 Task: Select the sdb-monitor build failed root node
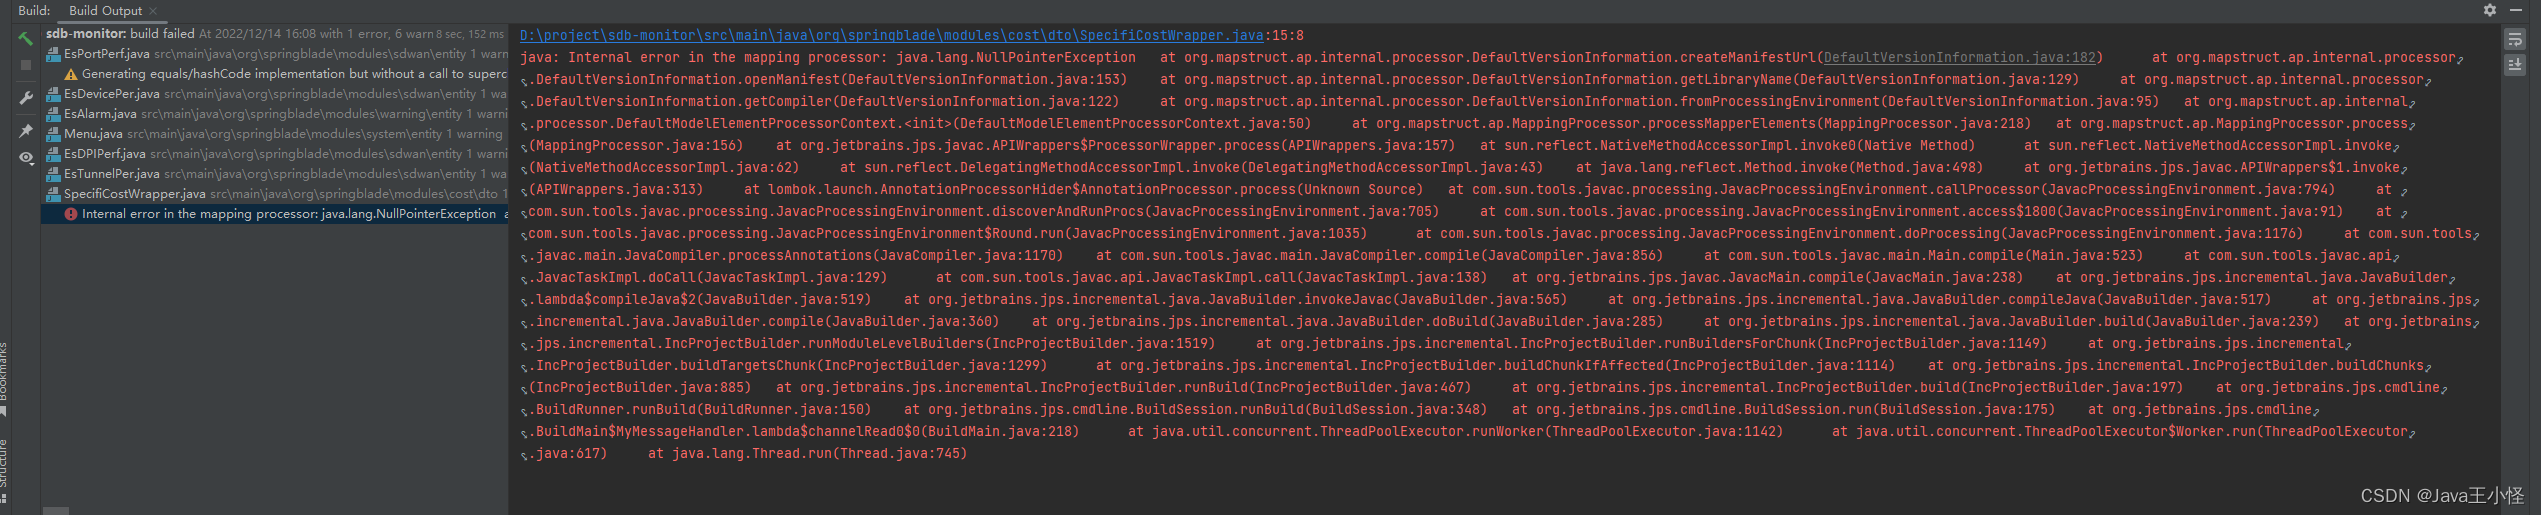tap(120, 34)
